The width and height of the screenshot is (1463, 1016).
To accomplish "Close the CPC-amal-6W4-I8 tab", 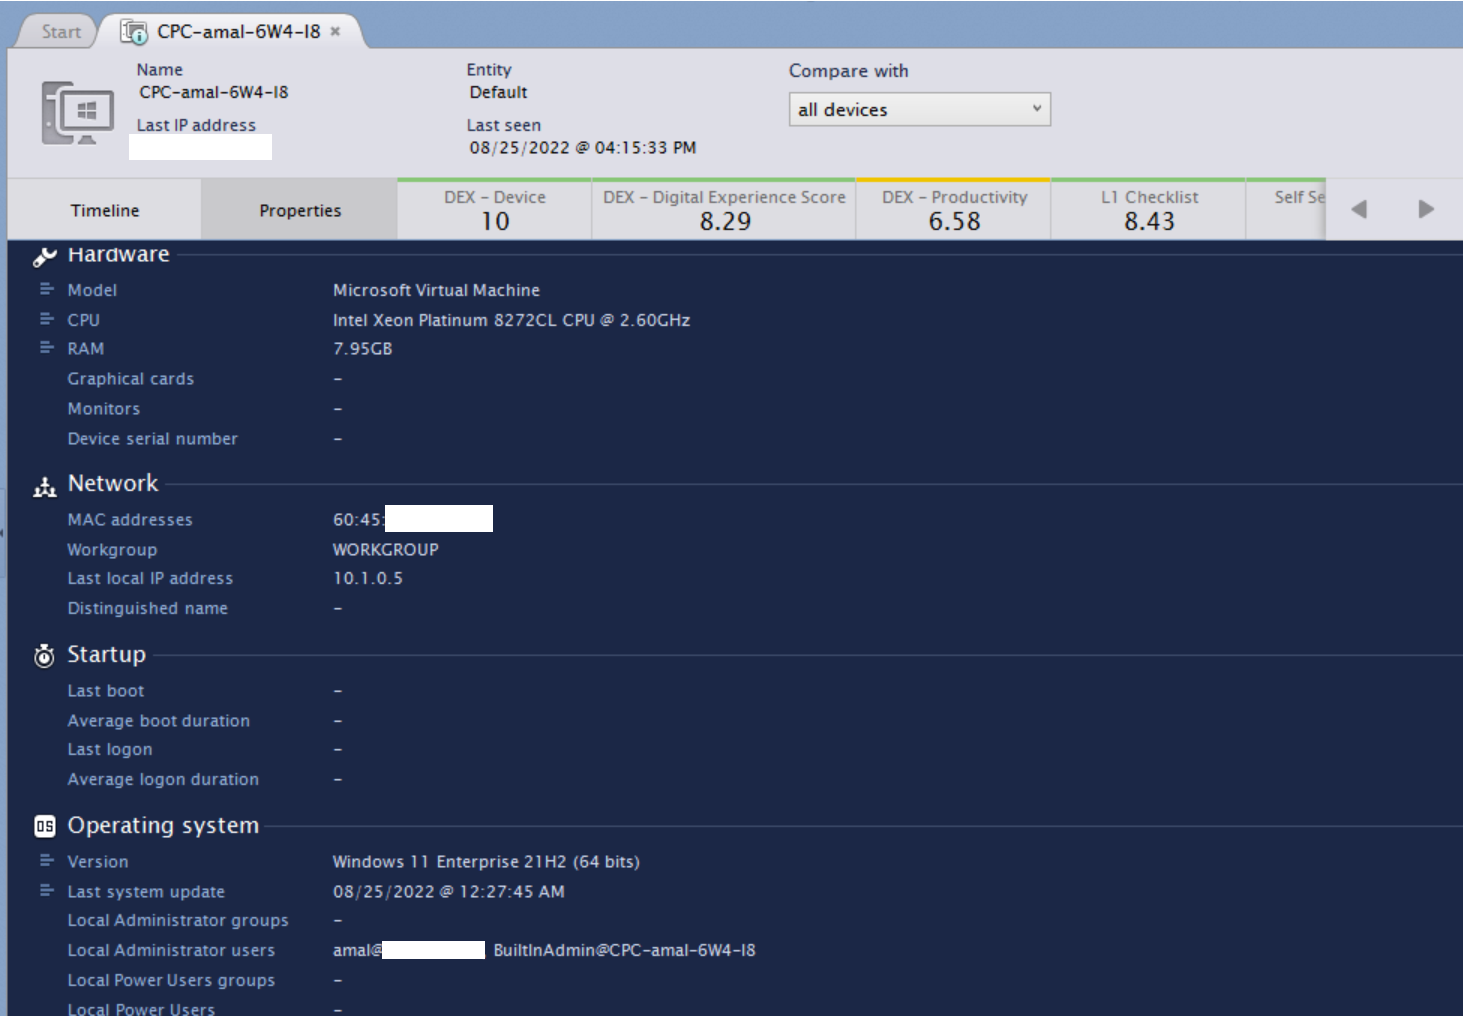I will click(x=335, y=31).
